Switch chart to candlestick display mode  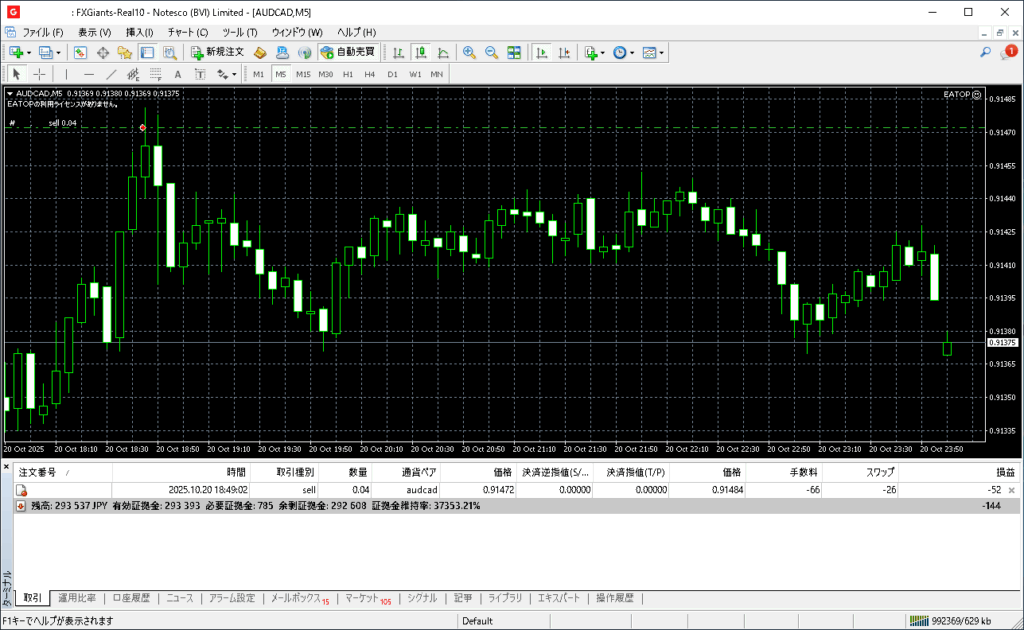coord(420,52)
